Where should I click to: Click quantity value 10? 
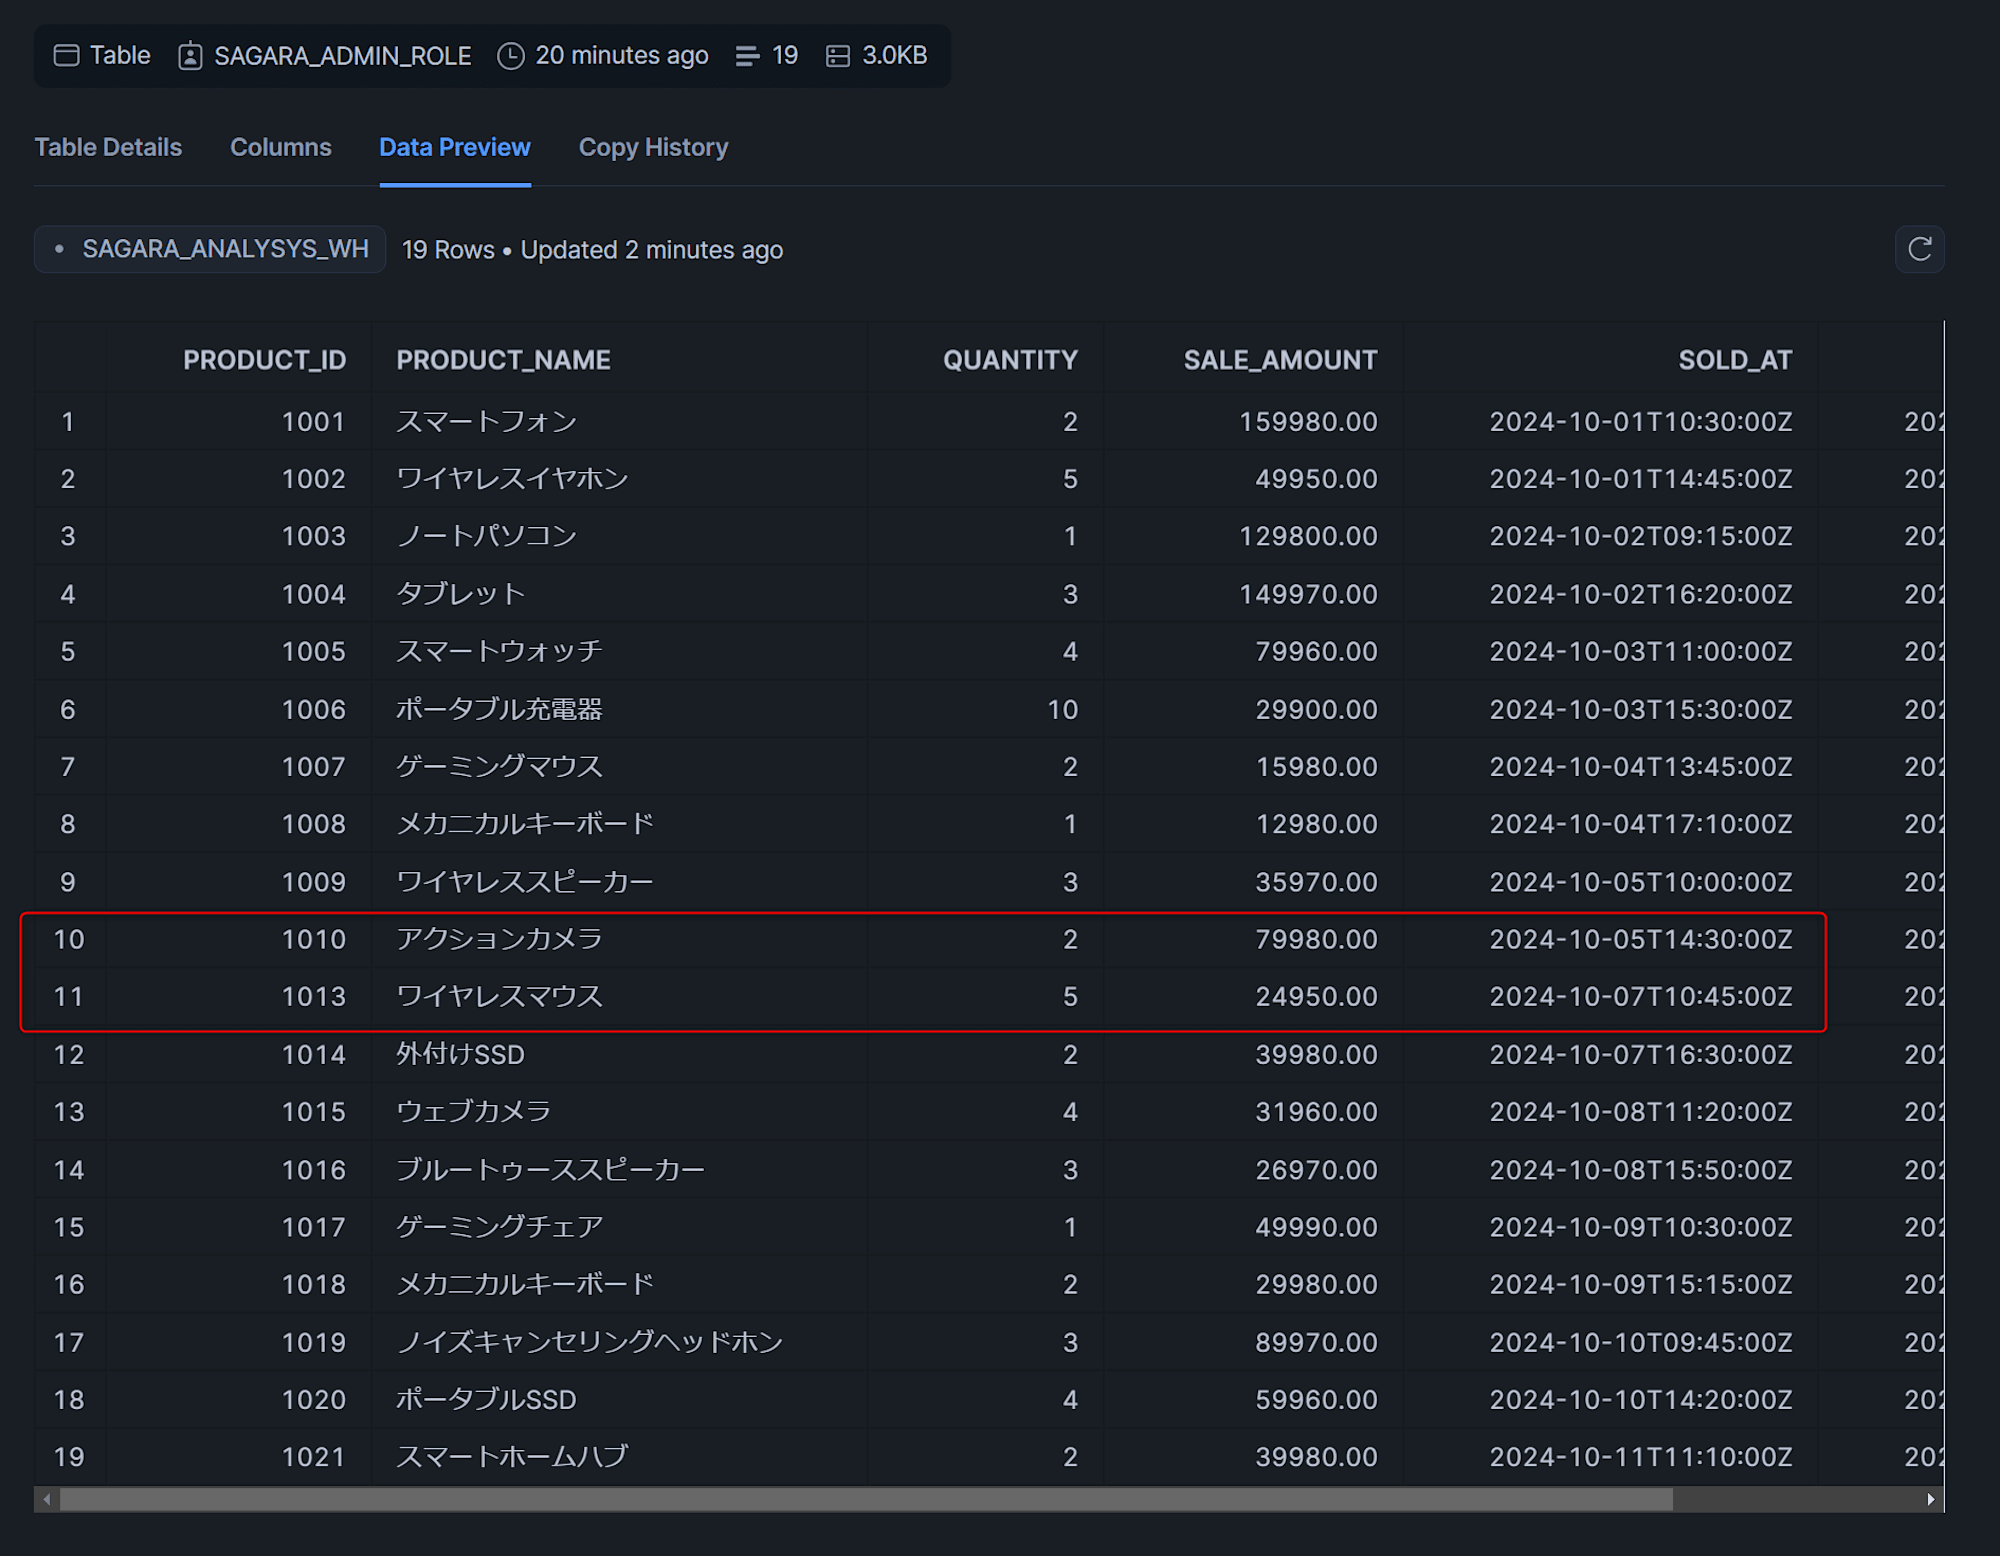pos(1062,709)
